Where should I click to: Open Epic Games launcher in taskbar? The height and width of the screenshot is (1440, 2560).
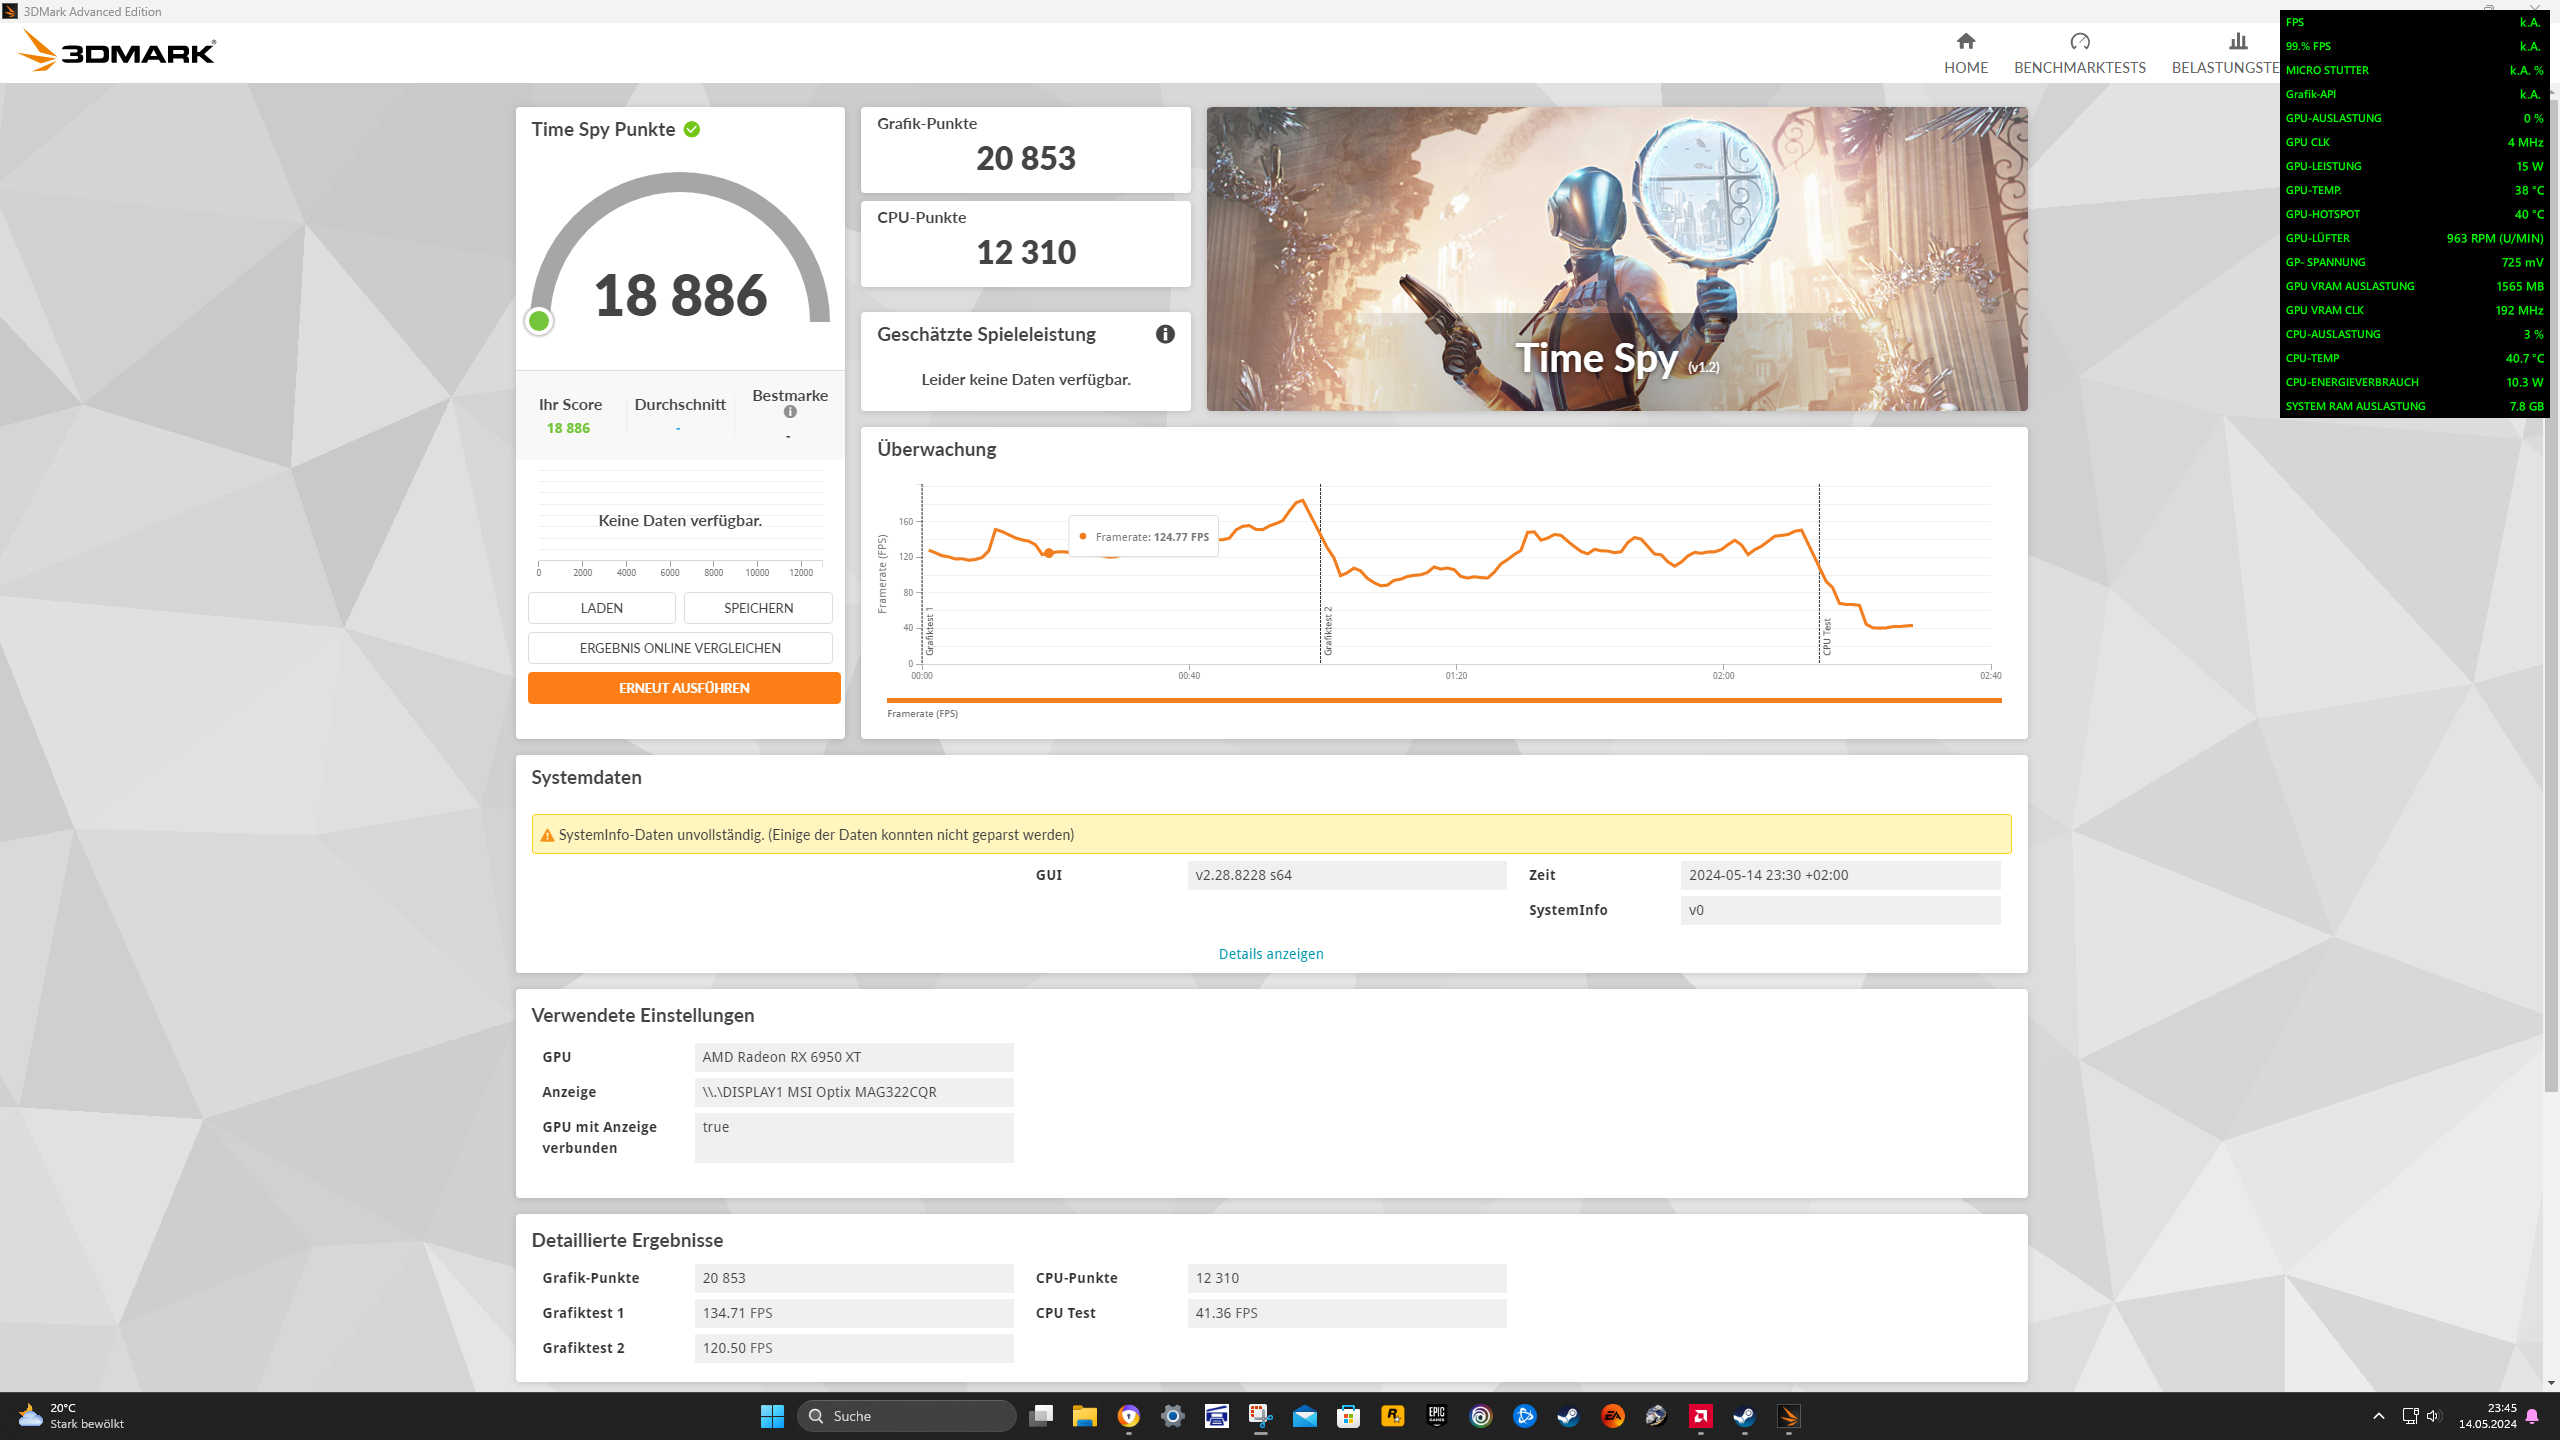point(1436,1416)
